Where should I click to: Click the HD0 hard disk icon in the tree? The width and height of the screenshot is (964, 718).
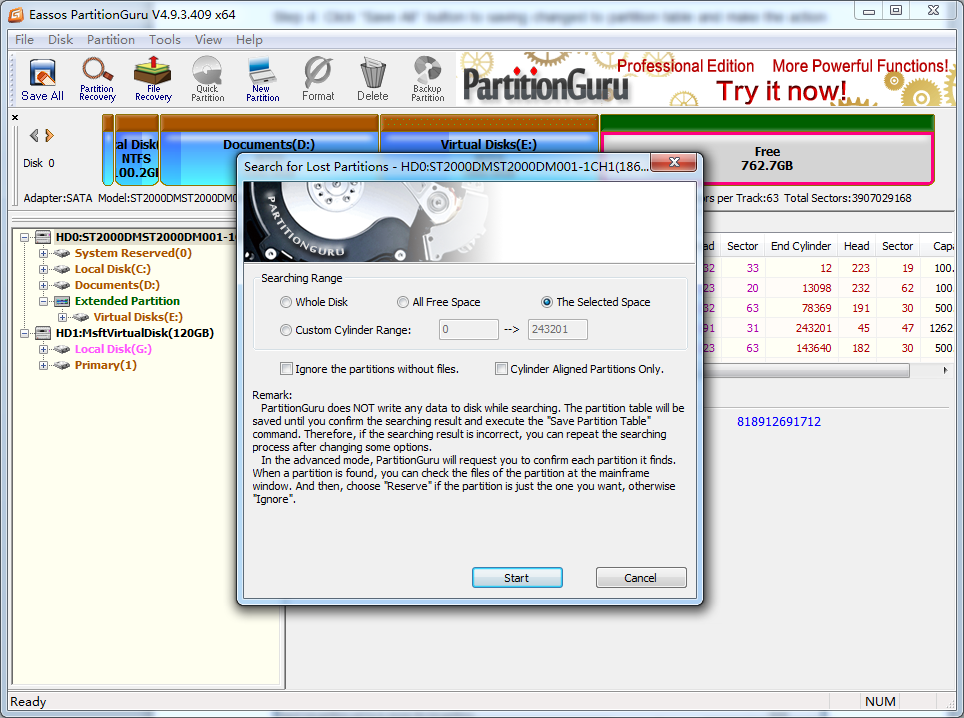(x=43, y=237)
